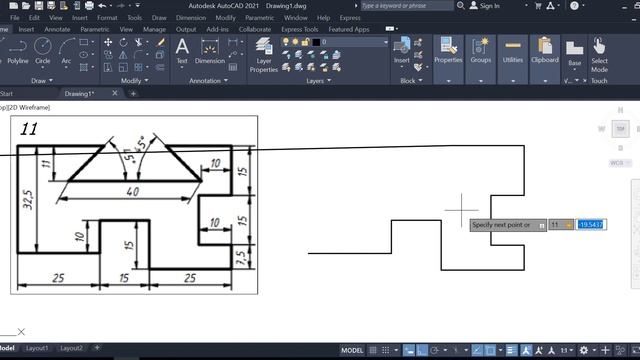Expand the Modify panel

click(135, 81)
